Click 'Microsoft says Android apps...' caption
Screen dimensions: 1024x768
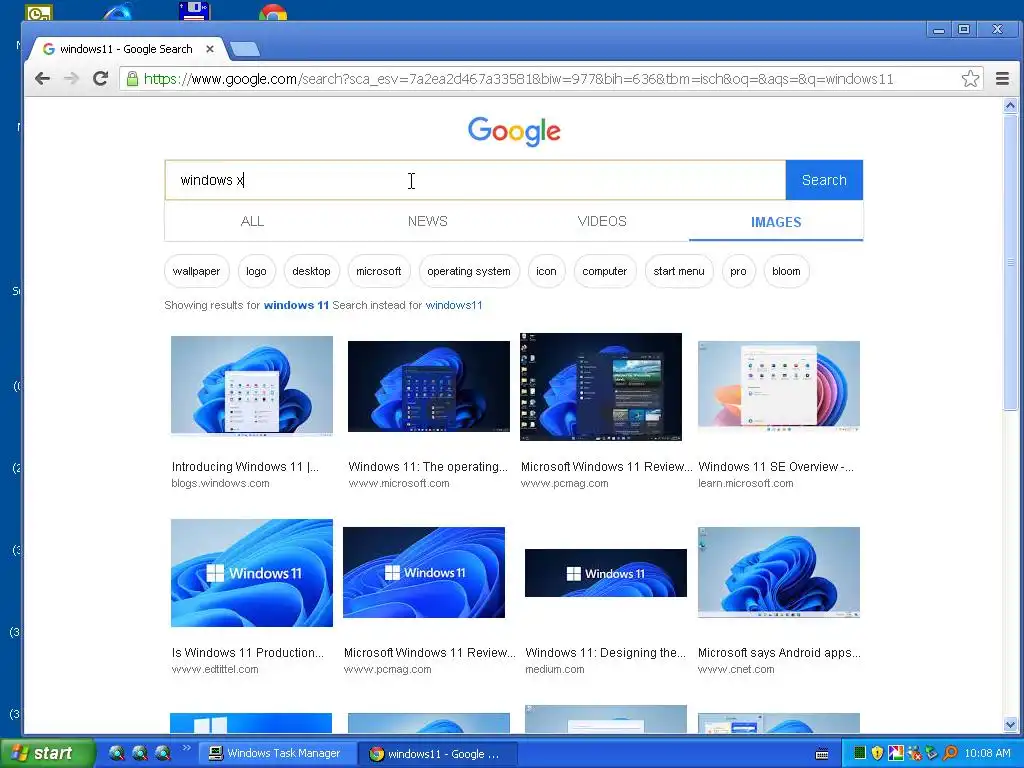coord(779,652)
